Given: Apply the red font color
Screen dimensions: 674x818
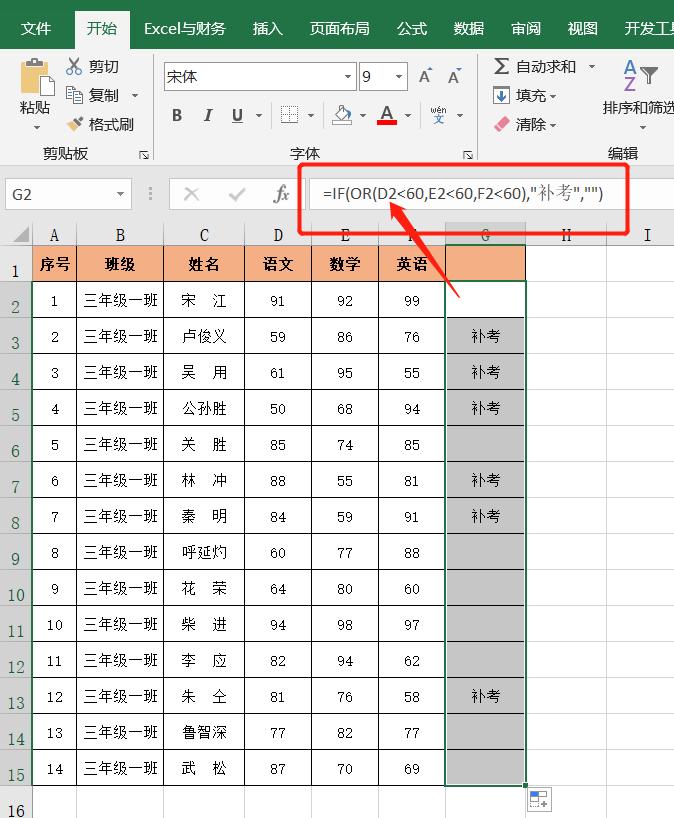Looking at the screenshot, I should tap(387, 115).
